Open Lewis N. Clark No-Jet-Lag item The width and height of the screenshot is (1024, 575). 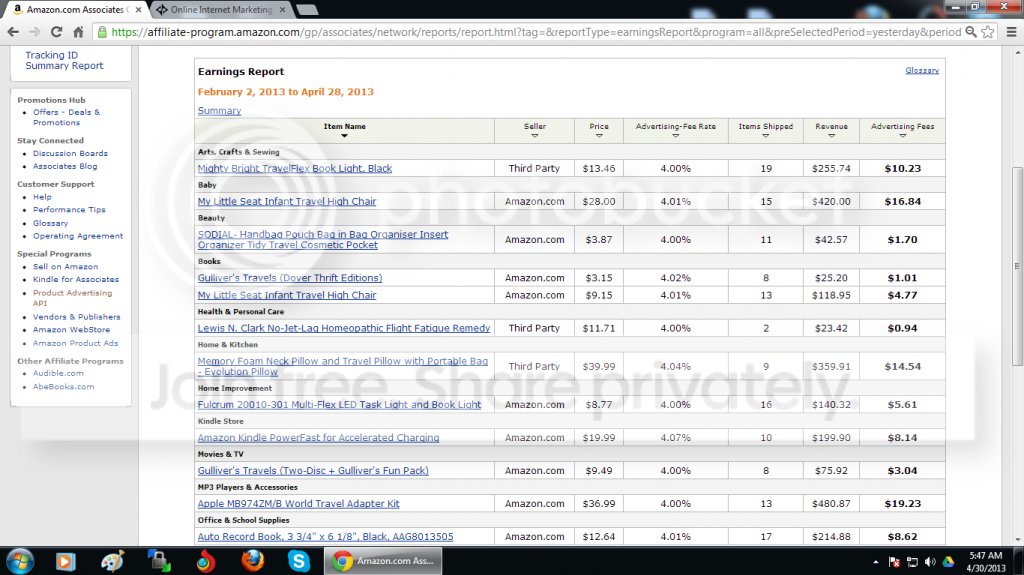pyautogui.click(x=344, y=328)
